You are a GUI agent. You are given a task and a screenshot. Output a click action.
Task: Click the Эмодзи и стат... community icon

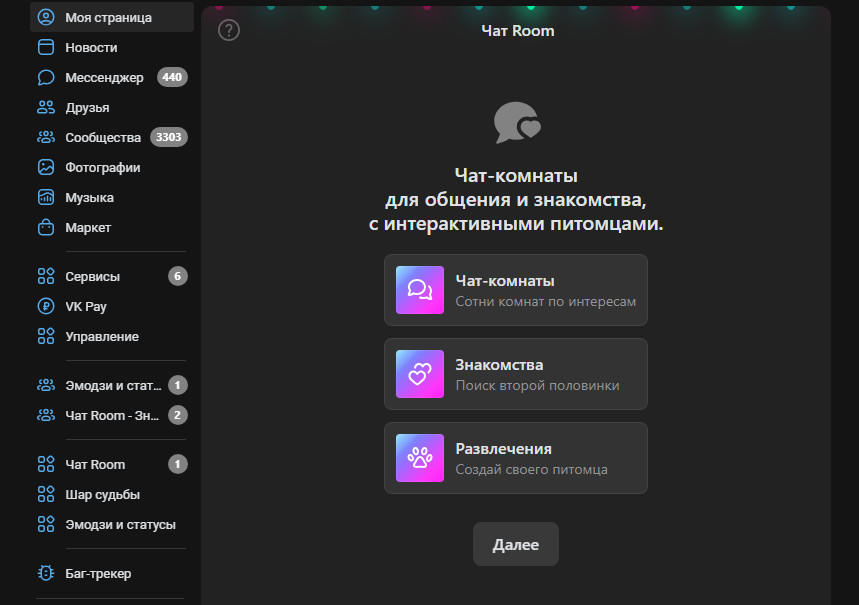click(46, 385)
